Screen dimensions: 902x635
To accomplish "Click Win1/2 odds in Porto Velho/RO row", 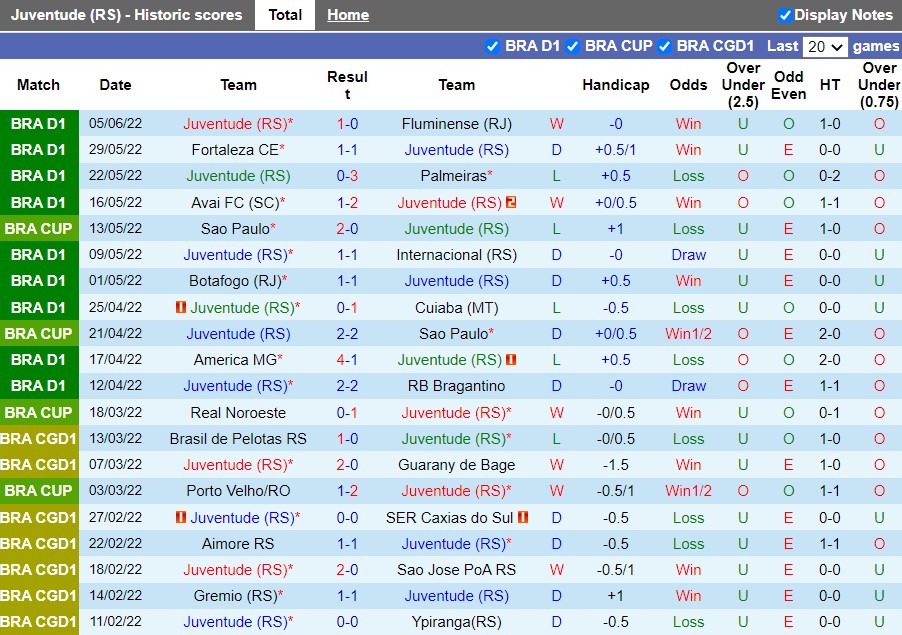I will [x=688, y=491].
